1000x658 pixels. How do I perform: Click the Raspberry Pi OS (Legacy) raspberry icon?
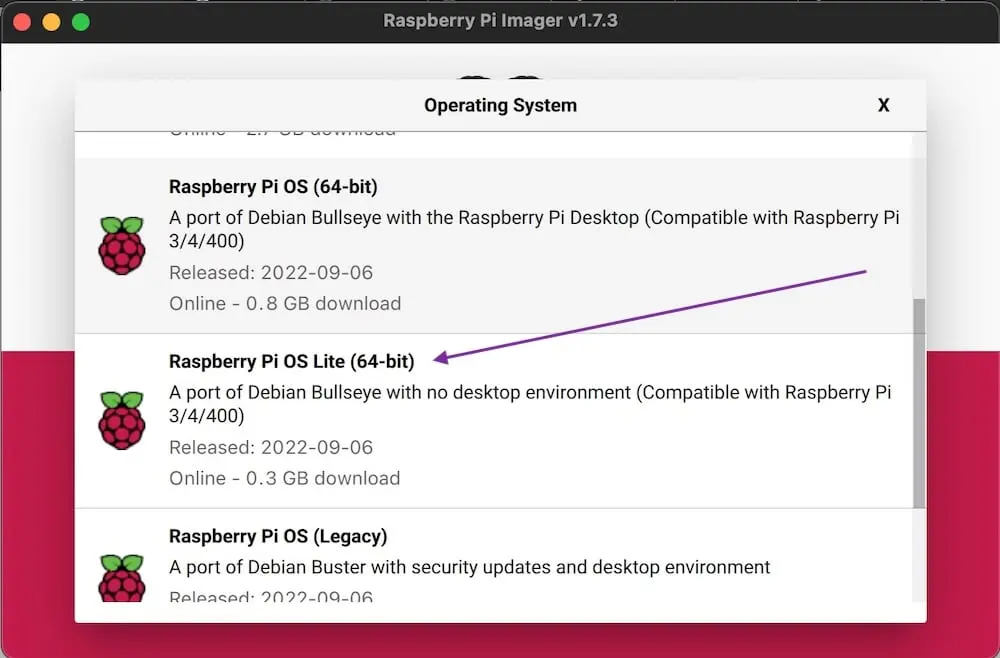pyautogui.click(x=122, y=578)
